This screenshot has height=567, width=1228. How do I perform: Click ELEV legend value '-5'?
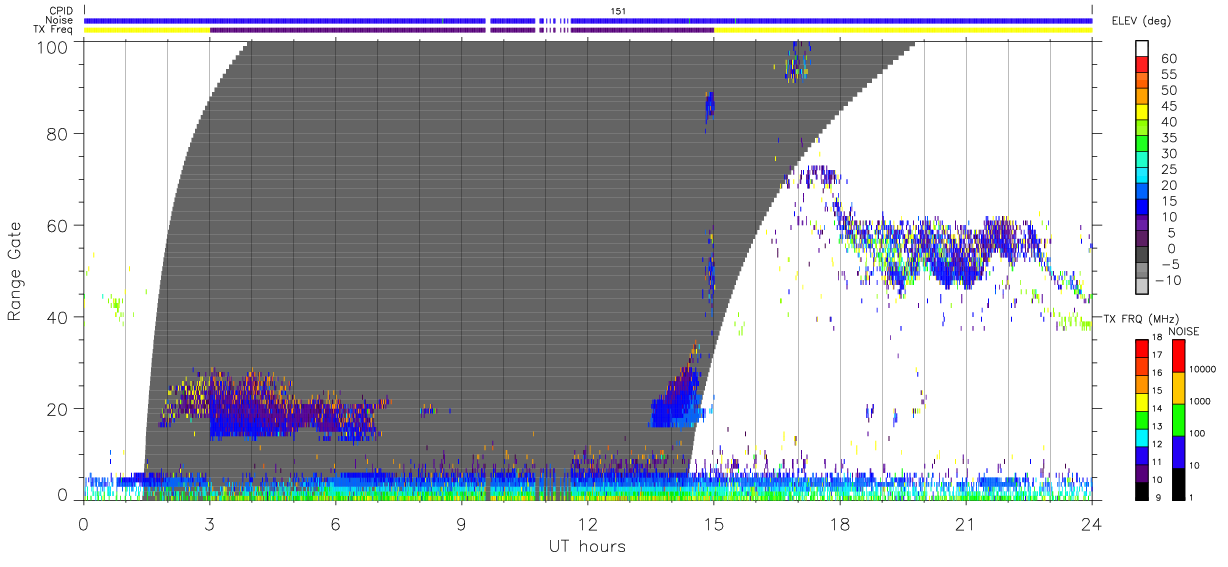[1170, 264]
